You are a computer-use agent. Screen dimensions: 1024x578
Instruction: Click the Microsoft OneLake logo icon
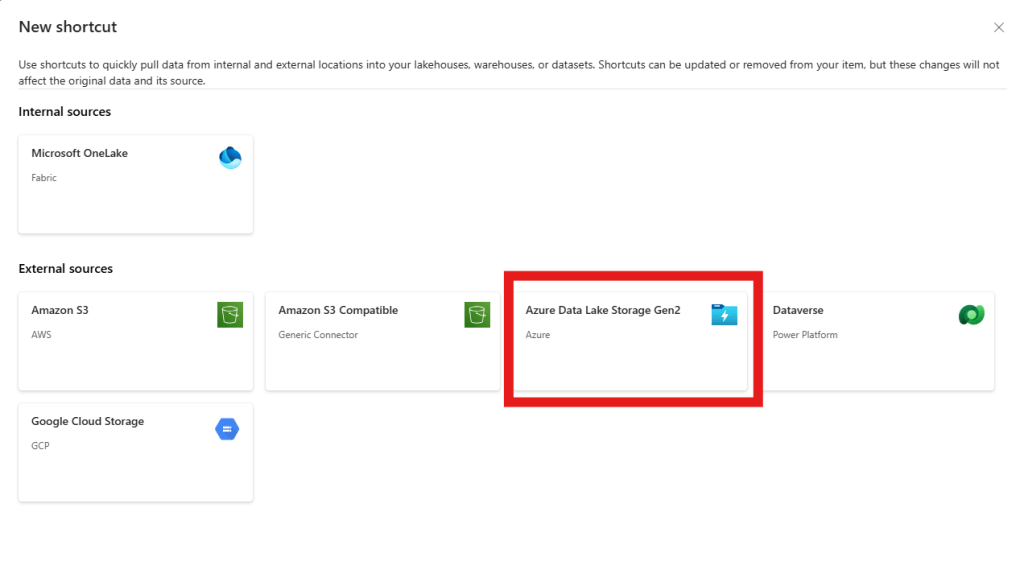click(230, 158)
